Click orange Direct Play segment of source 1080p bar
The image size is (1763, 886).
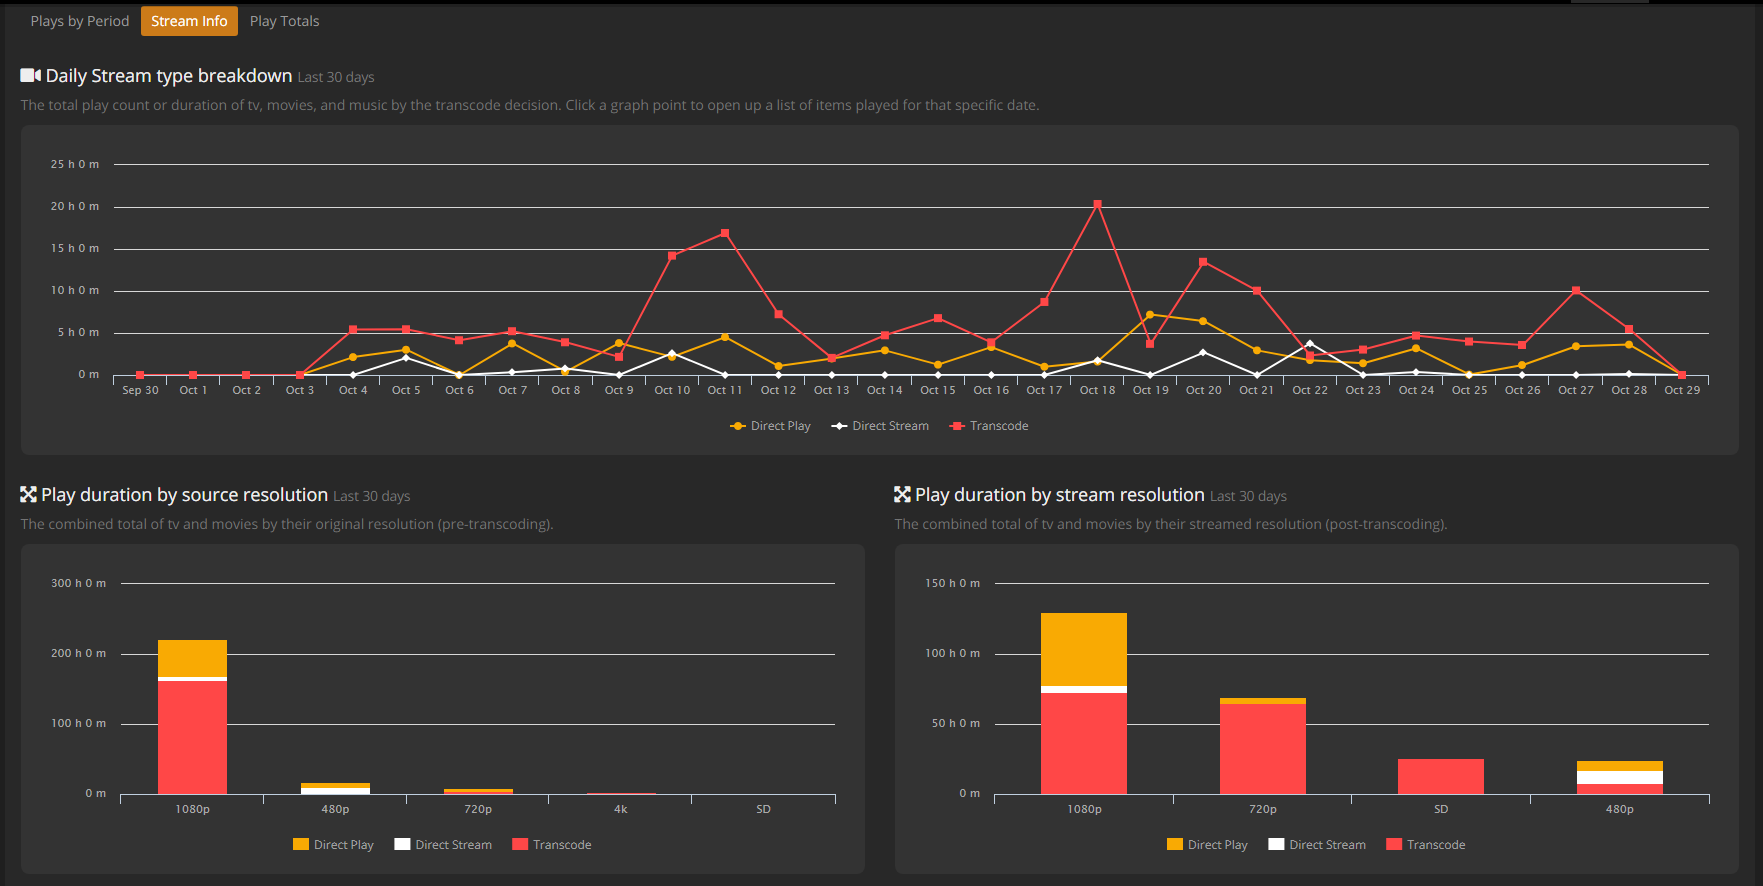192,658
